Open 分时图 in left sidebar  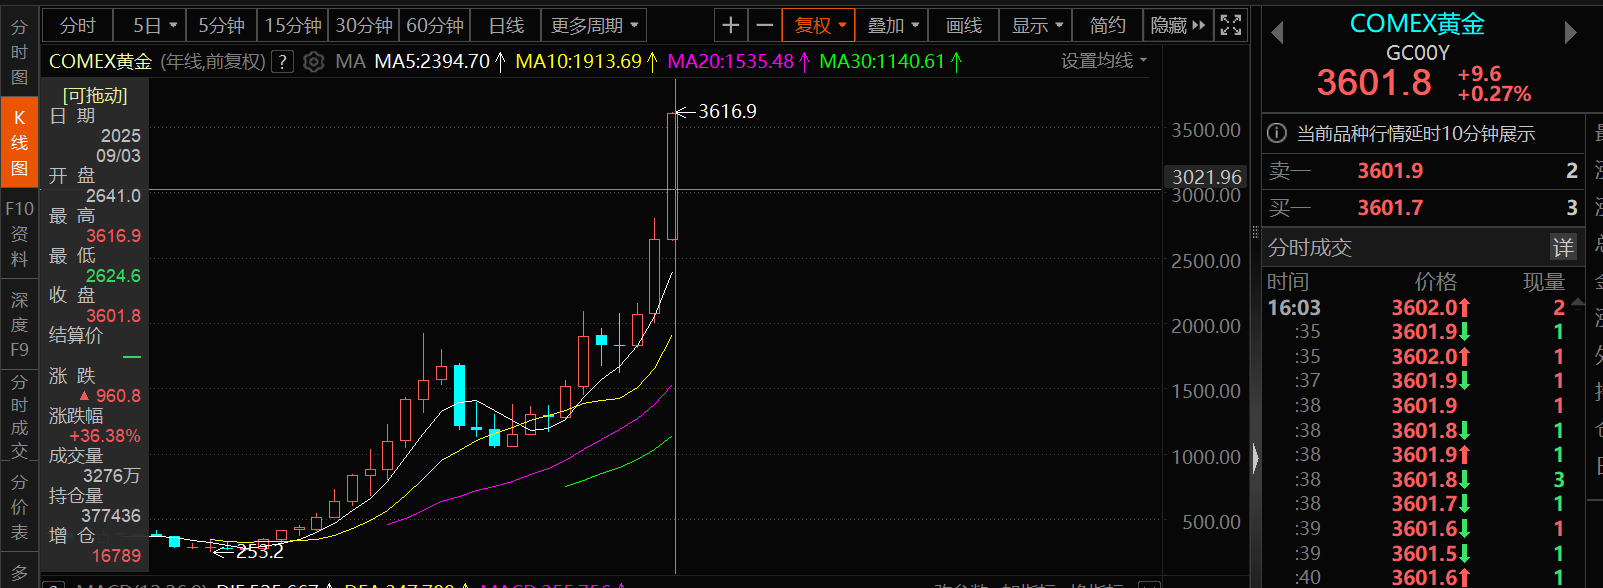(19, 51)
